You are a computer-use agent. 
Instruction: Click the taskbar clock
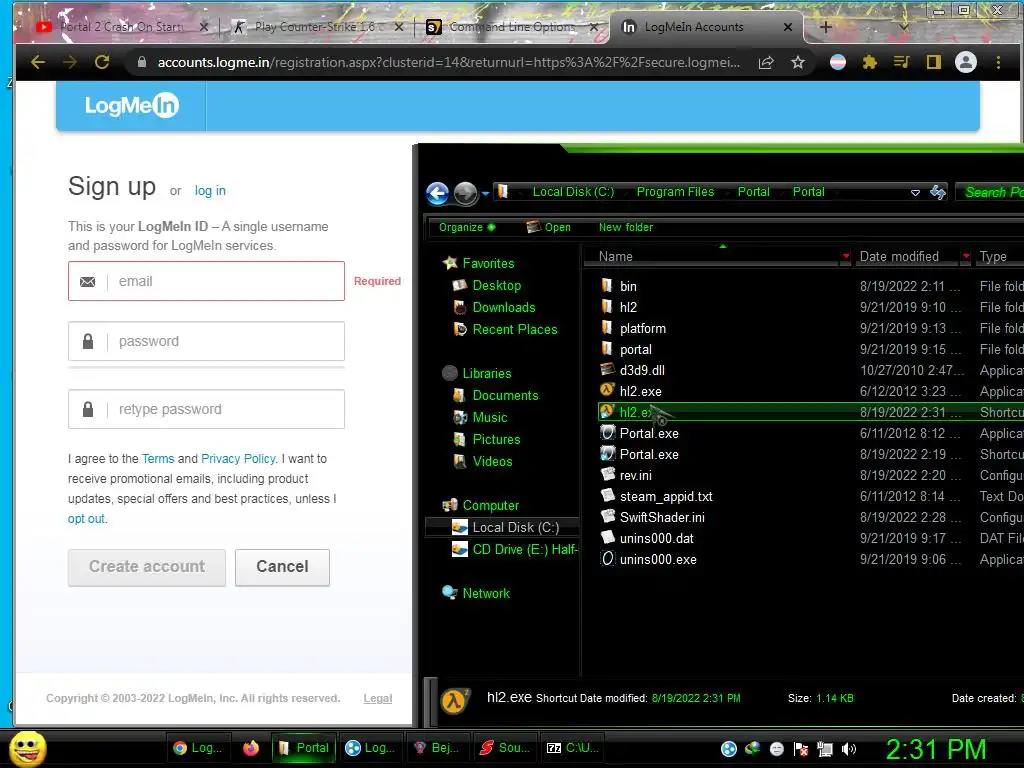pos(936,749)
